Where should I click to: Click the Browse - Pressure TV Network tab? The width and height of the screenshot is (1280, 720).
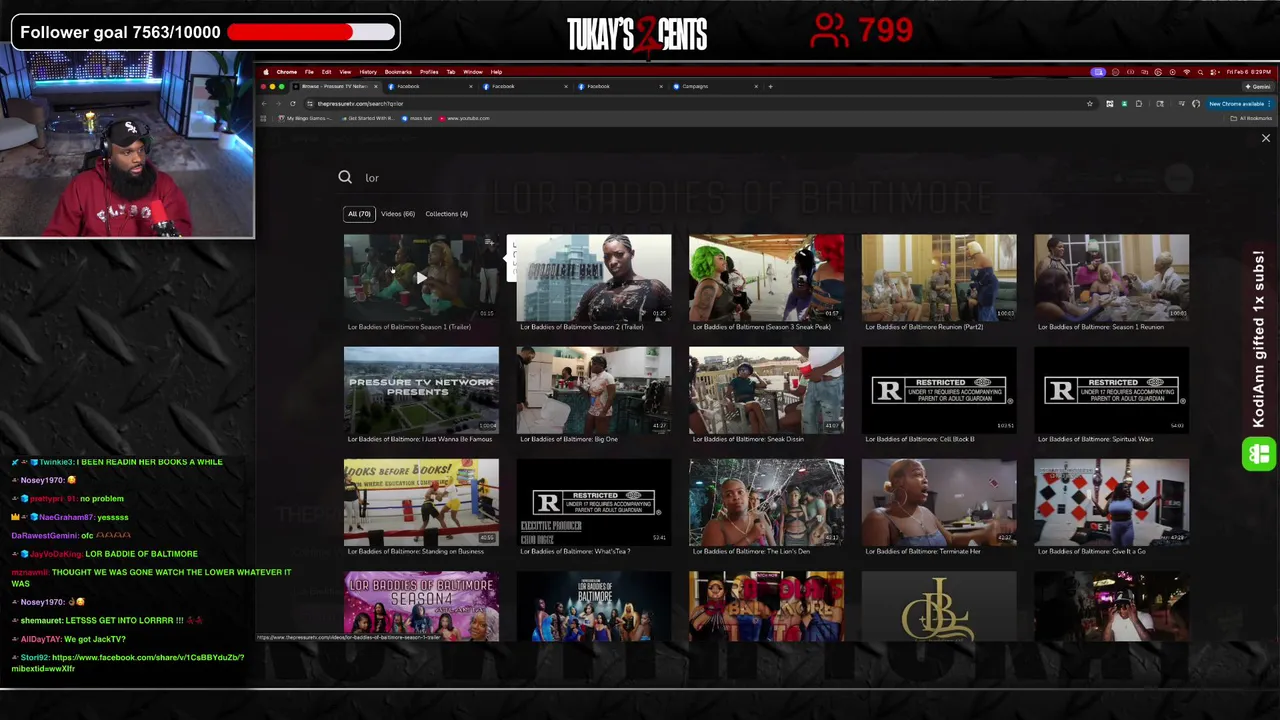point(333,86)
